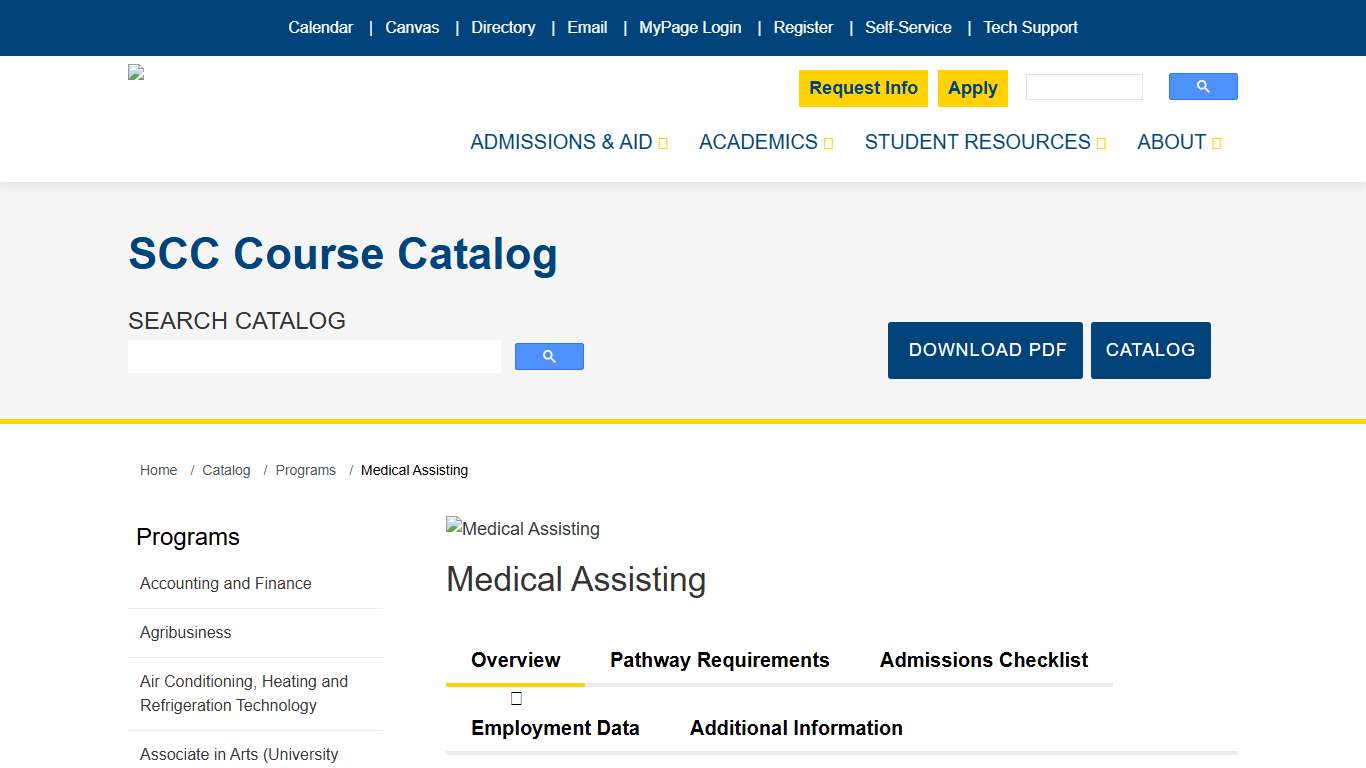Open the Tech Support page

pyautogui.click(x=1031, y=27)
